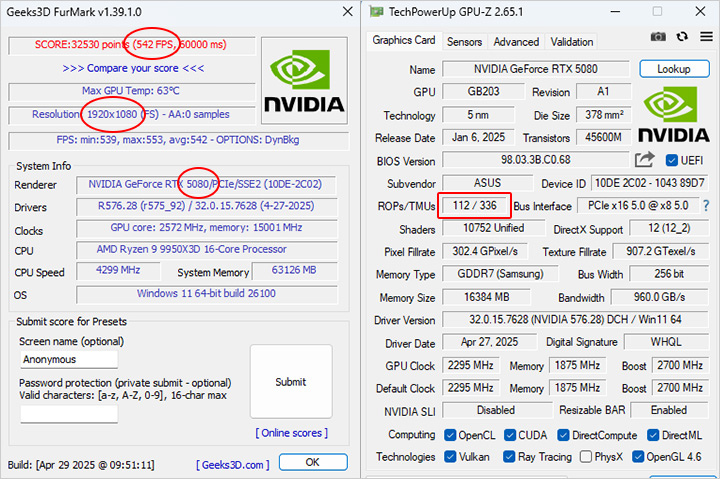Click the FurMark Drivers R576.28 value
This screenshot has height=479, width=720.
pyautogui.click(x=206, y=206)
